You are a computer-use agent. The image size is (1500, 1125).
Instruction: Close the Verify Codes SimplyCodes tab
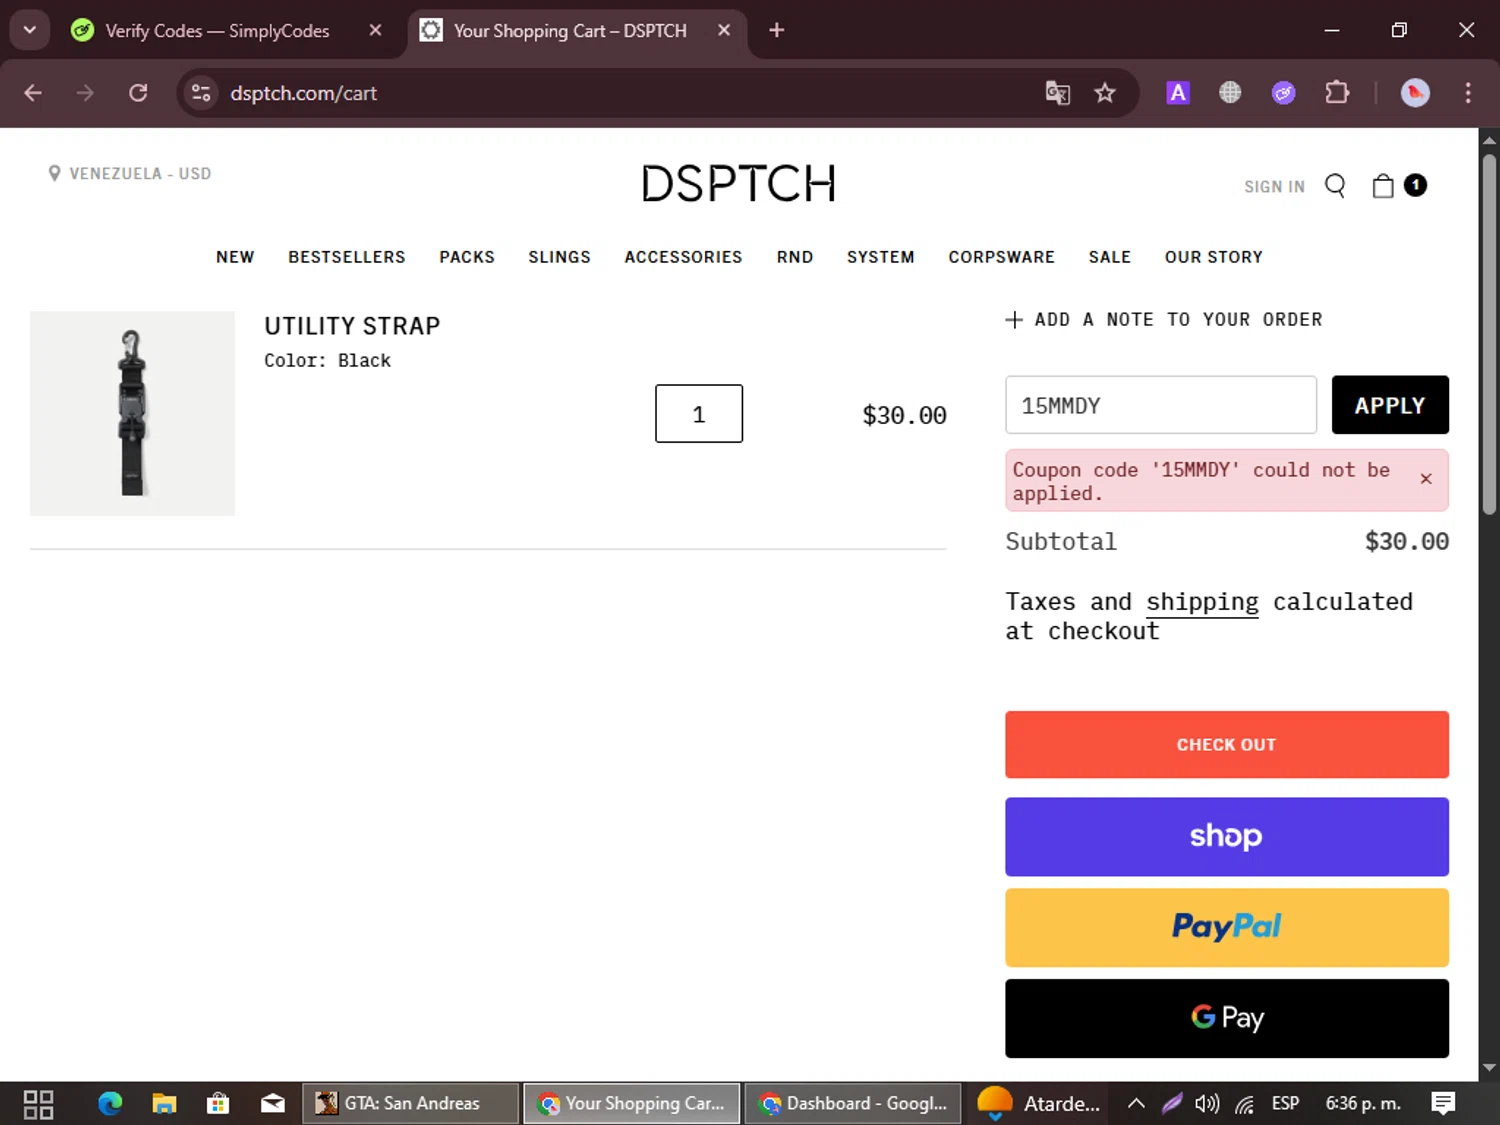(x=375, y=30)
